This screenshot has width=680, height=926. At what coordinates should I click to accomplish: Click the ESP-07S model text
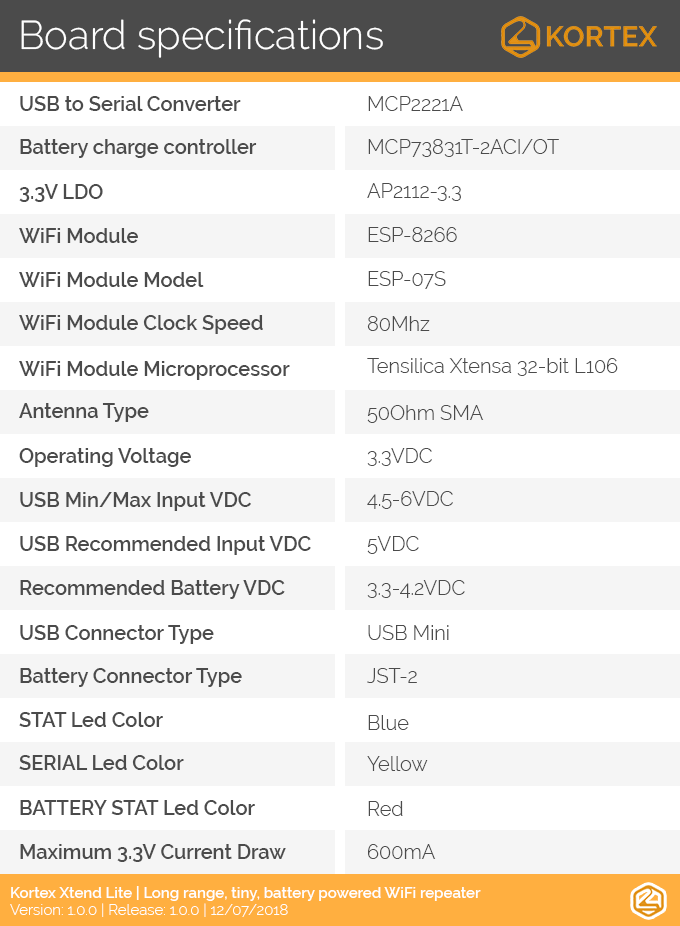click(406, 279)
